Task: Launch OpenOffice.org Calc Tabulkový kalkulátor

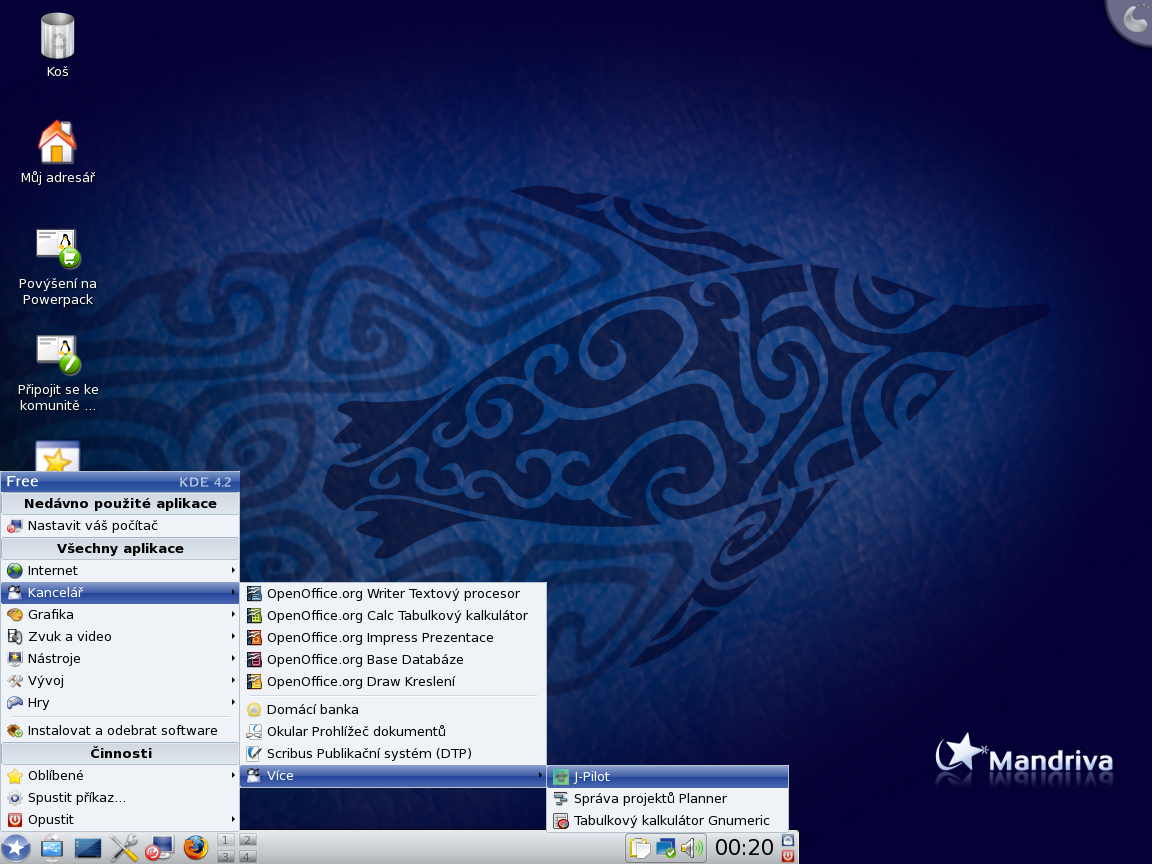Action: [394, 615]
